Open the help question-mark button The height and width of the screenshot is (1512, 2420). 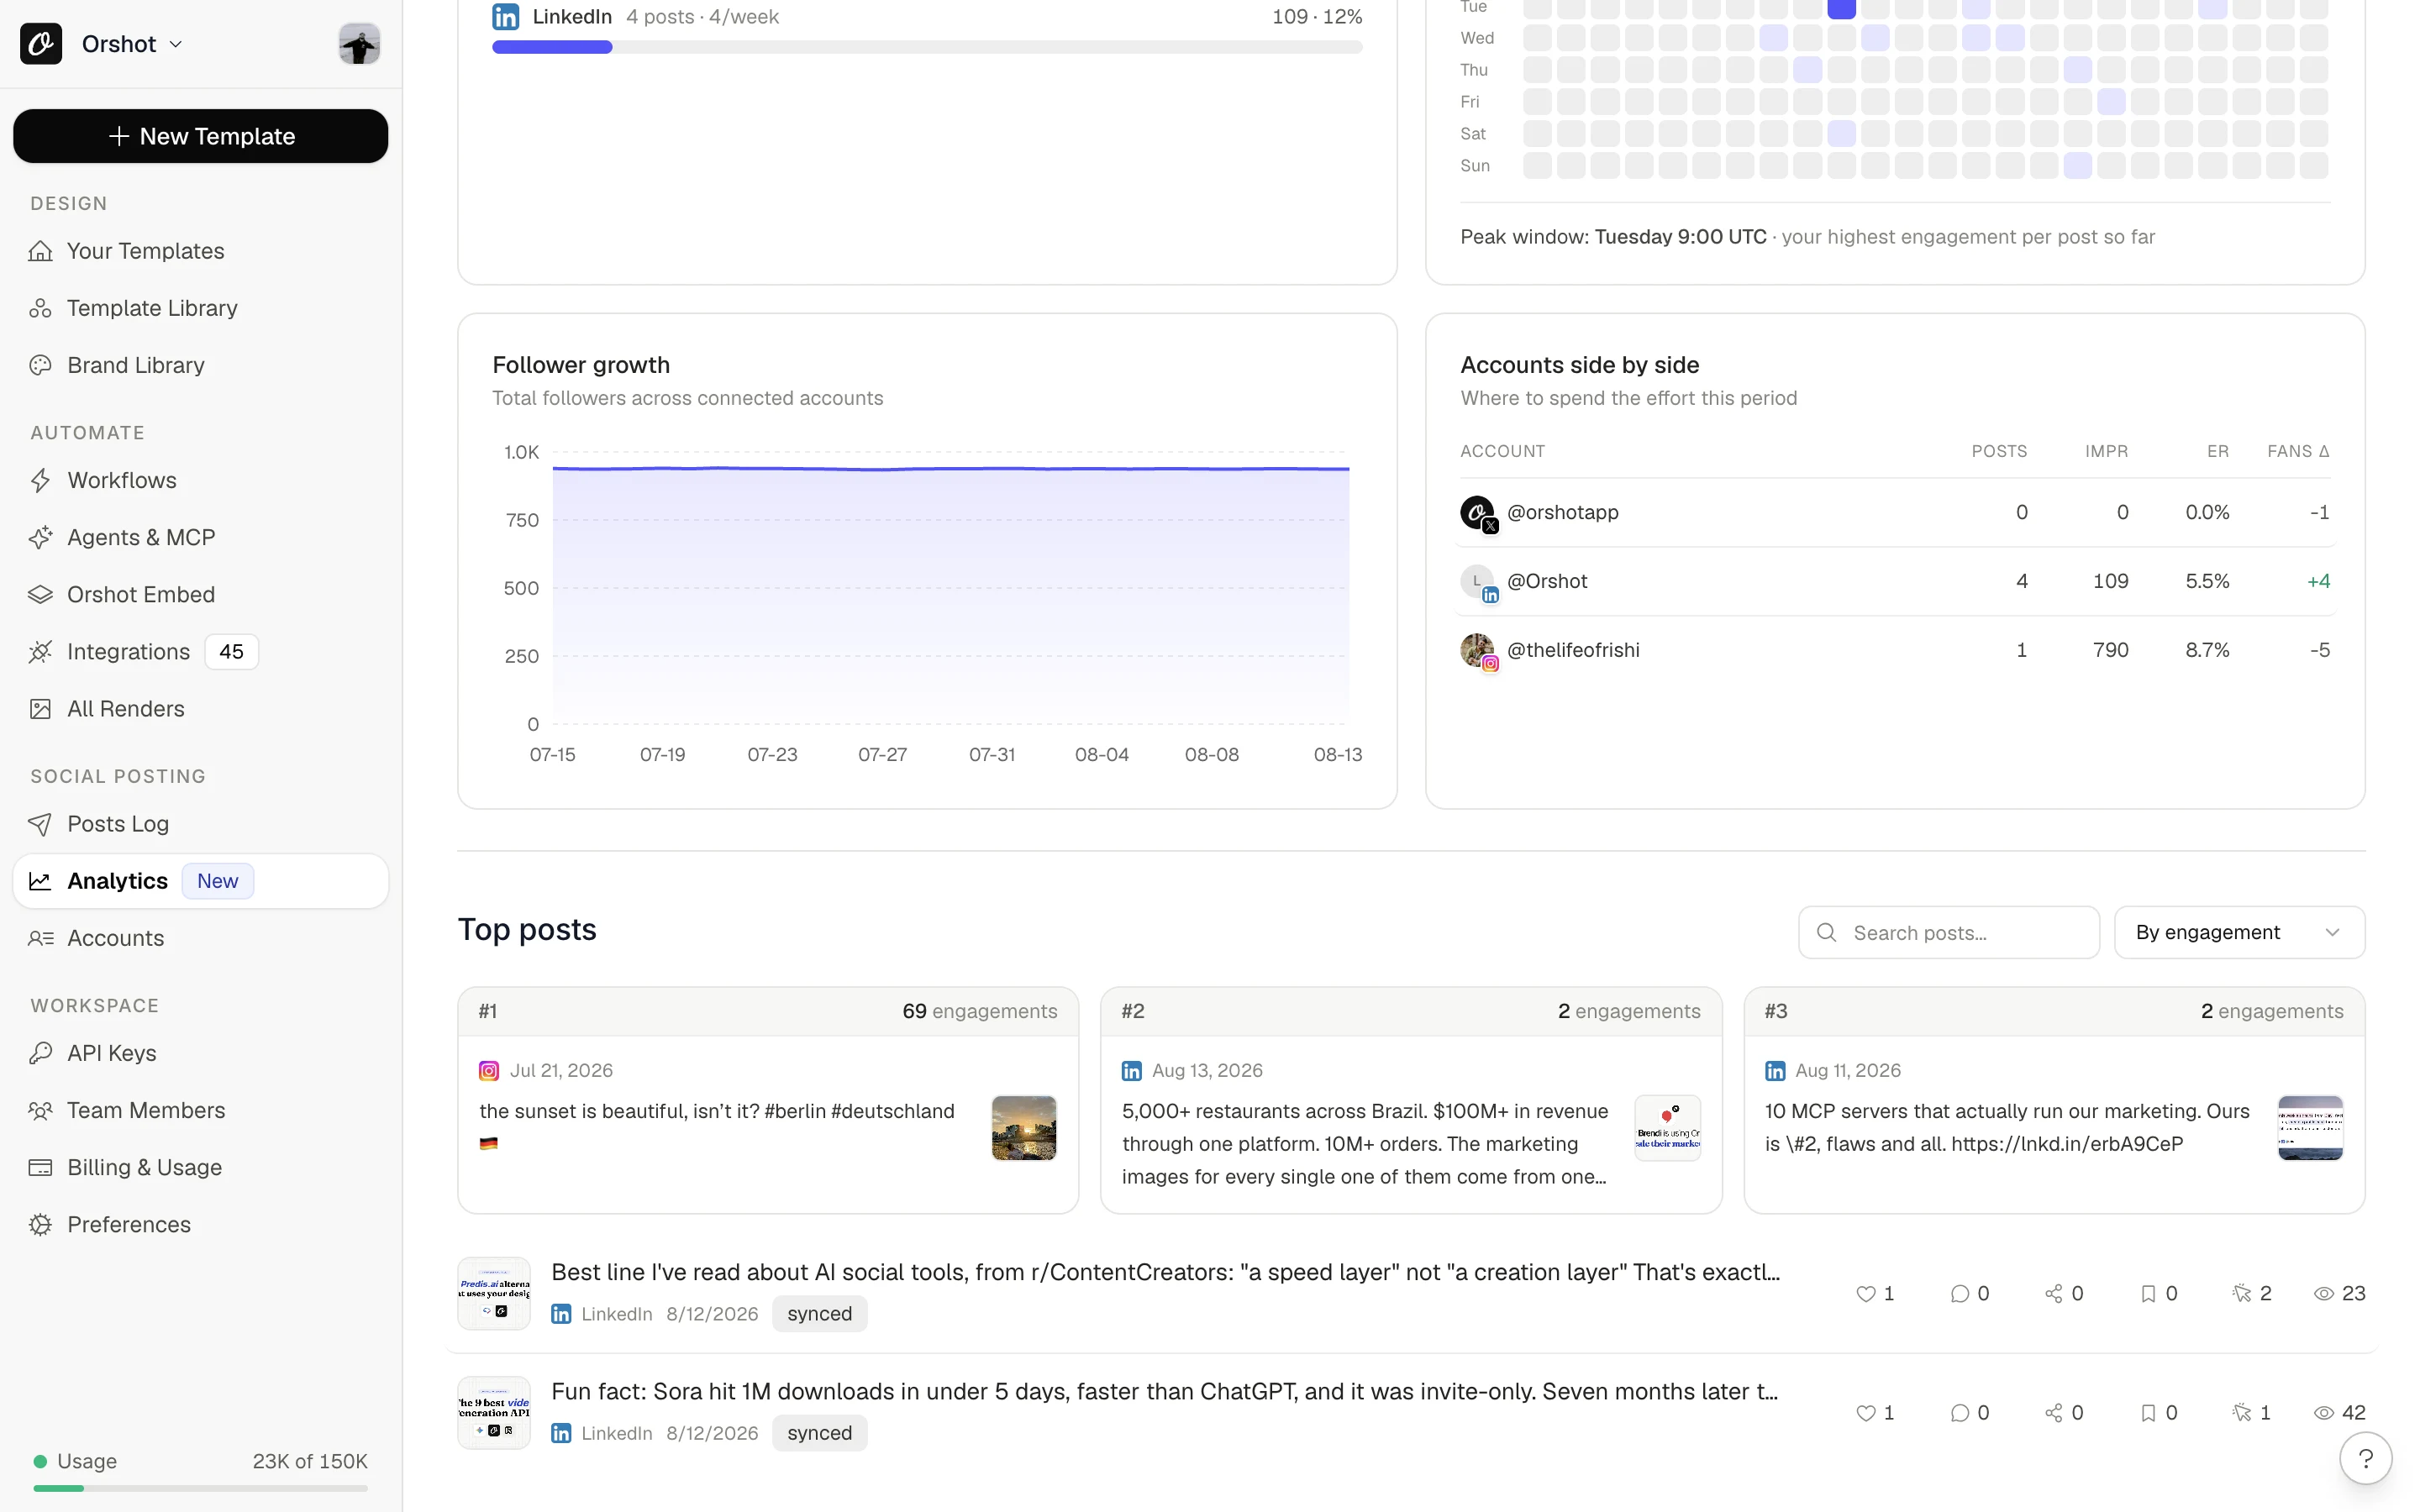tap(2365, 1458)
